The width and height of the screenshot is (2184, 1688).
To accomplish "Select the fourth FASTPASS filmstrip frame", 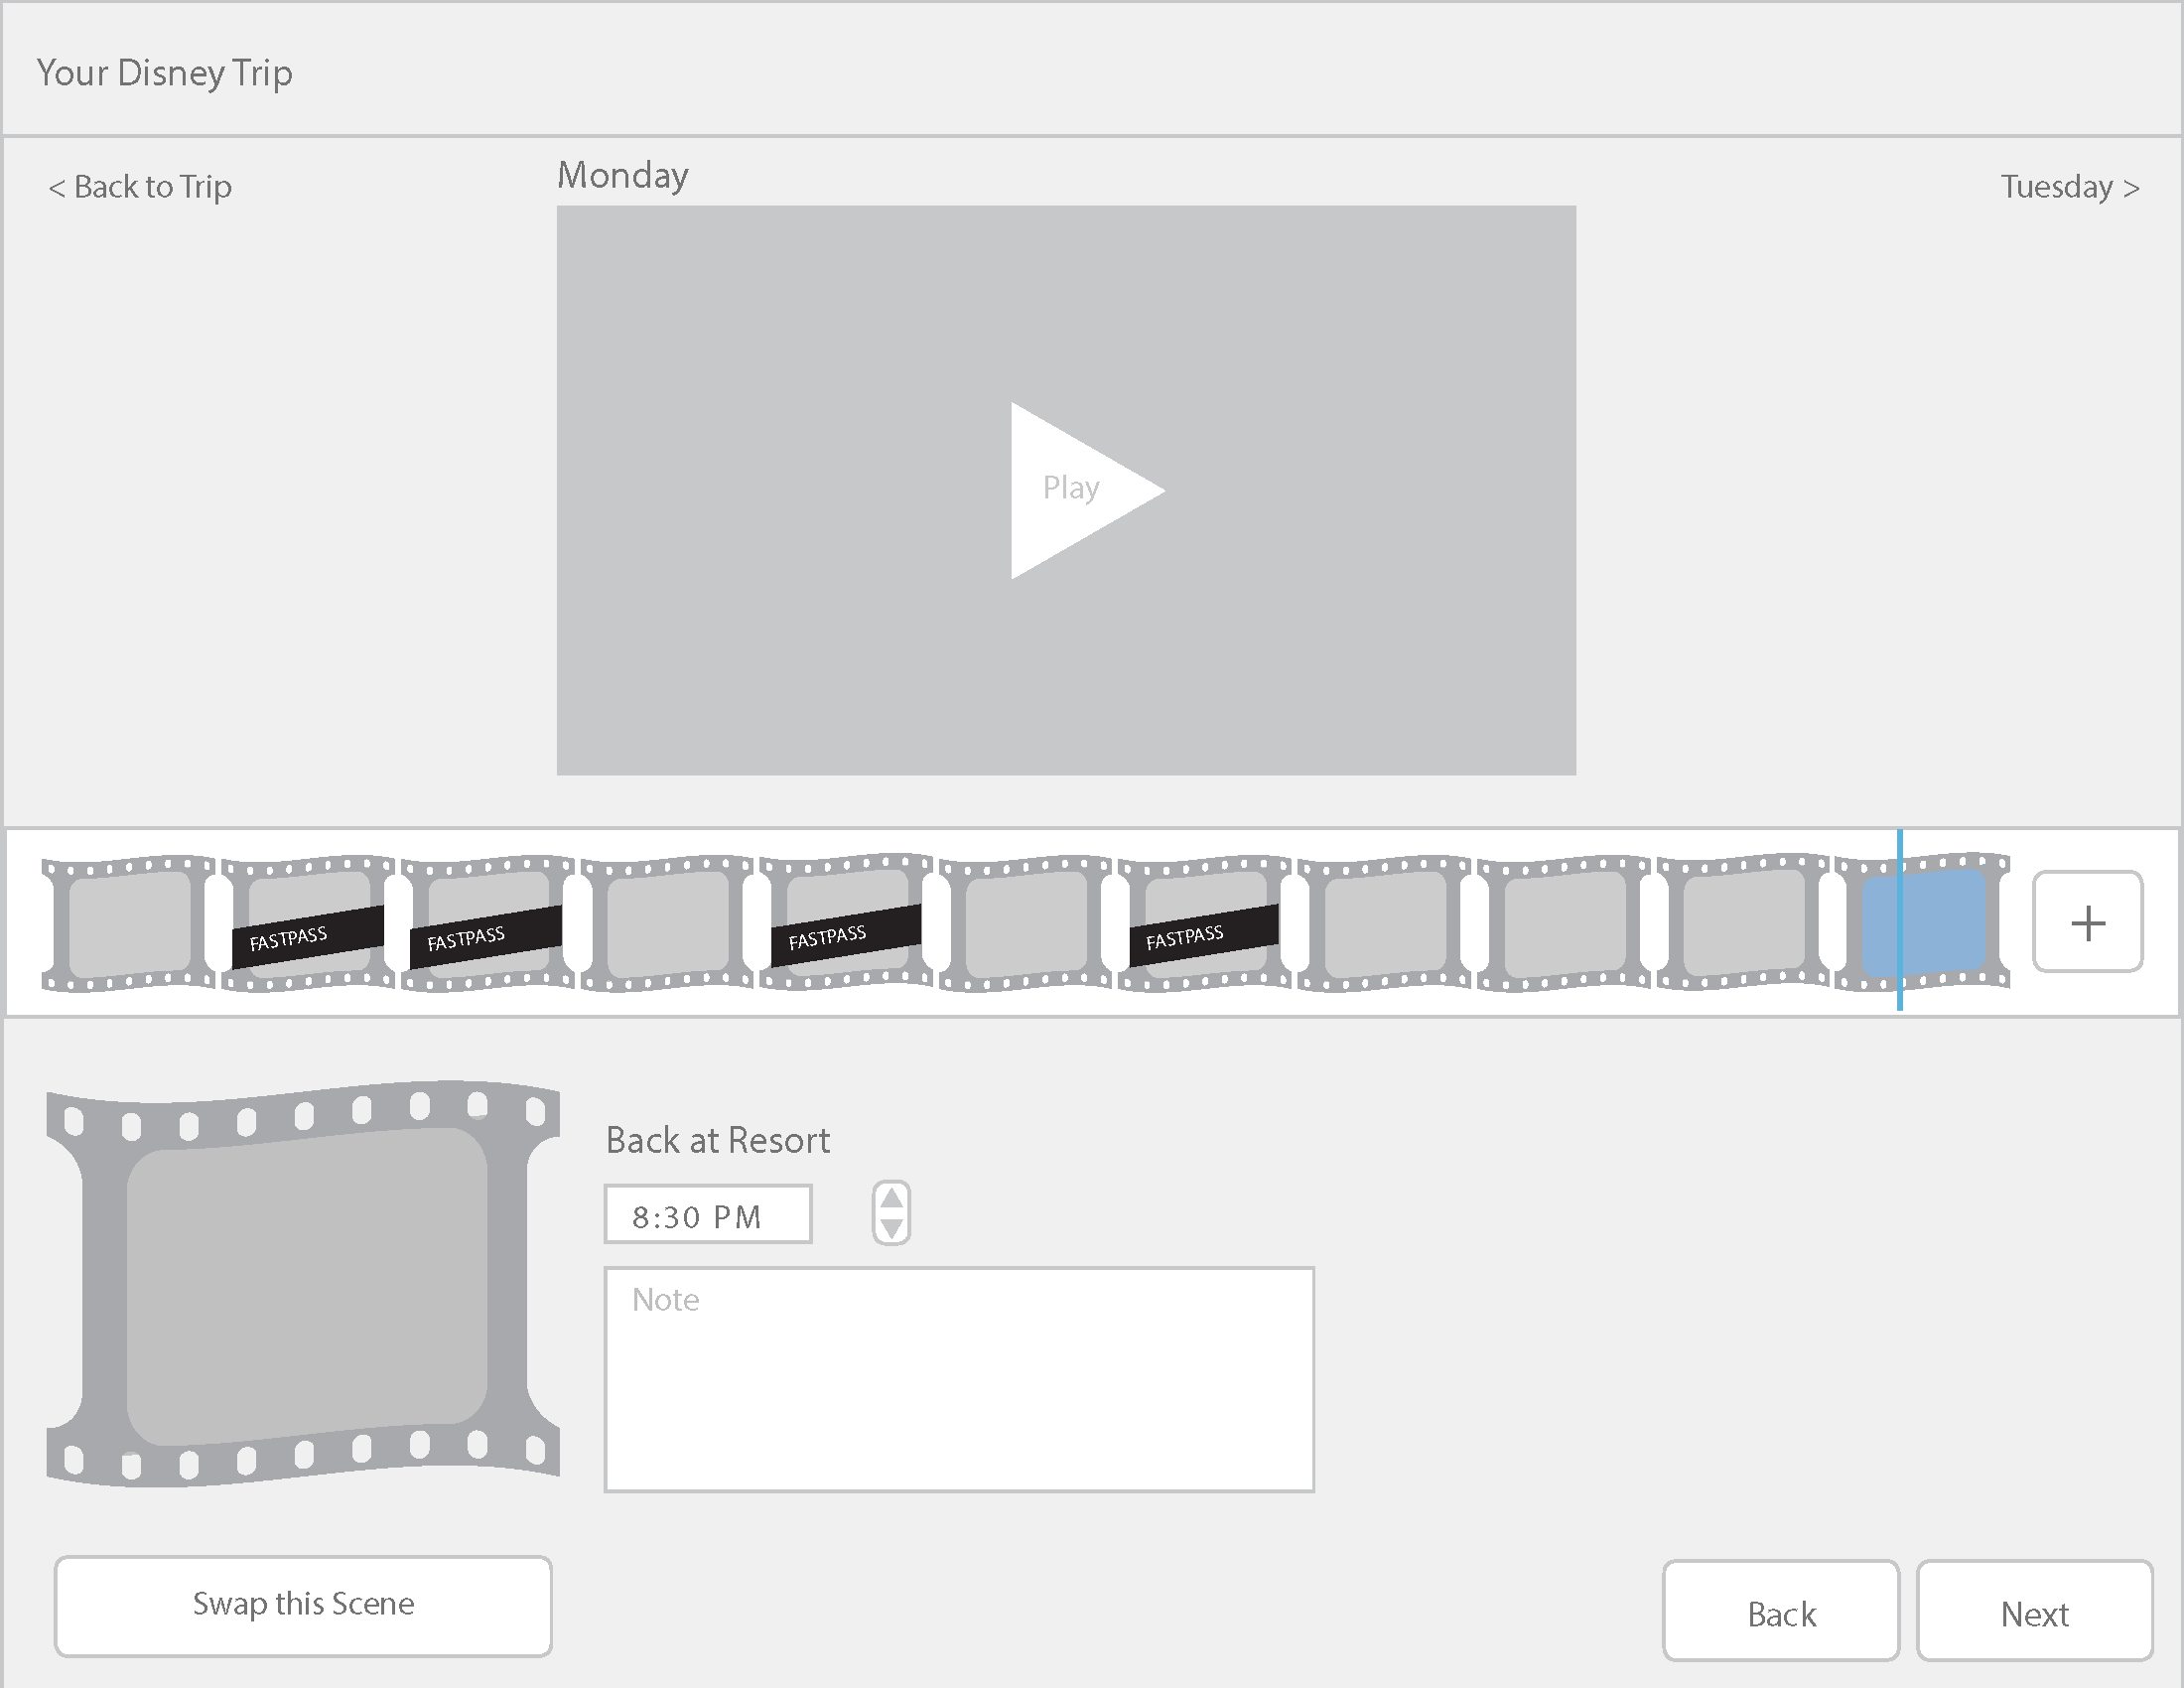I will click(x=1204, y=923).
